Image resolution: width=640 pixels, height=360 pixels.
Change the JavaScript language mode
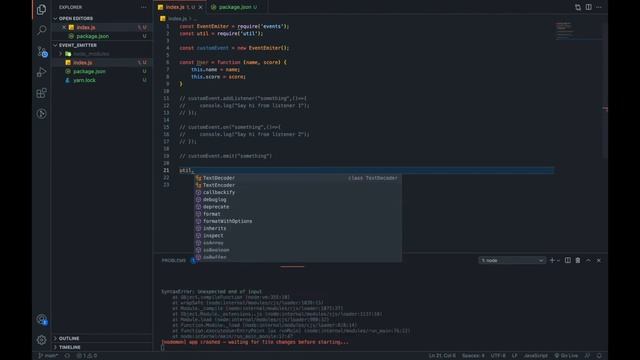[x=536, y=356]
